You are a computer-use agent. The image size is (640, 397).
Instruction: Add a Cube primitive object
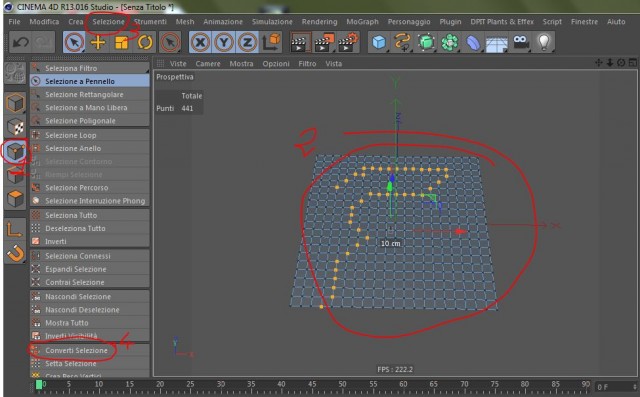[379, 42]
